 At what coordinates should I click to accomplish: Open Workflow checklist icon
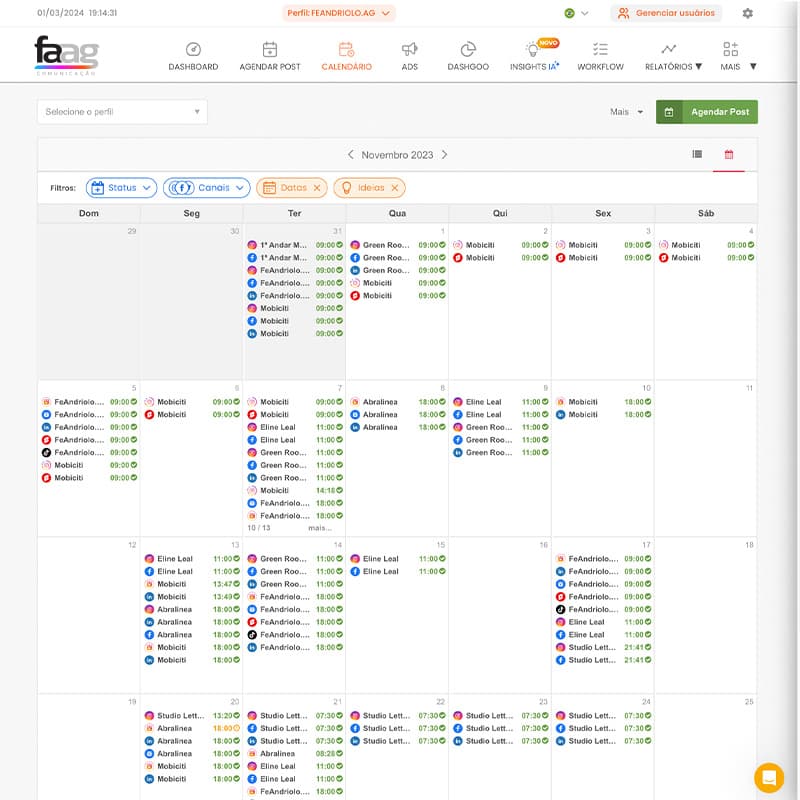click(x=600, y=49)
